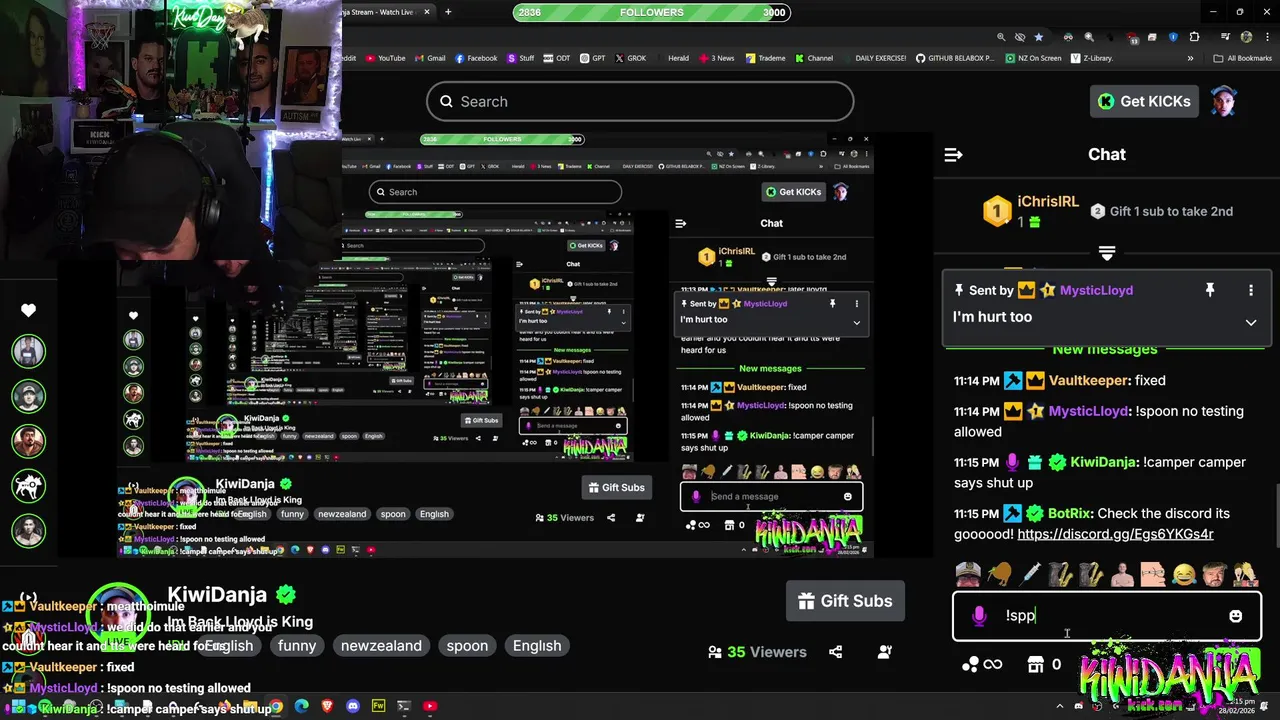1280x720 pixels.
Task: Insert the laughing-crying emoji emote
Action: click(x=1184, y=574)
